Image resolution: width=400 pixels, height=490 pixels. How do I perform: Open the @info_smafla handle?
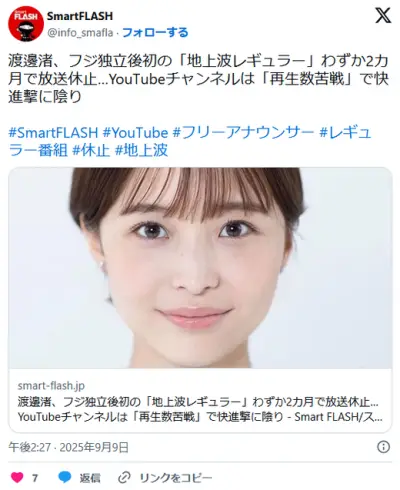pyautogui.click(x=80, y=33)
